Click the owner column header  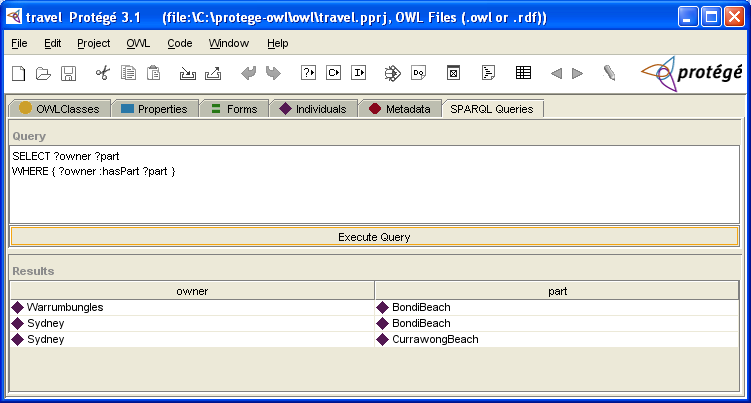(x=192, y=291)
